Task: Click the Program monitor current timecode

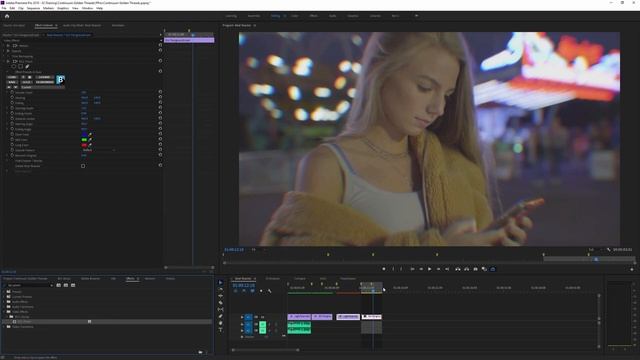Action: pyautogui.click(x=234, y=249)
